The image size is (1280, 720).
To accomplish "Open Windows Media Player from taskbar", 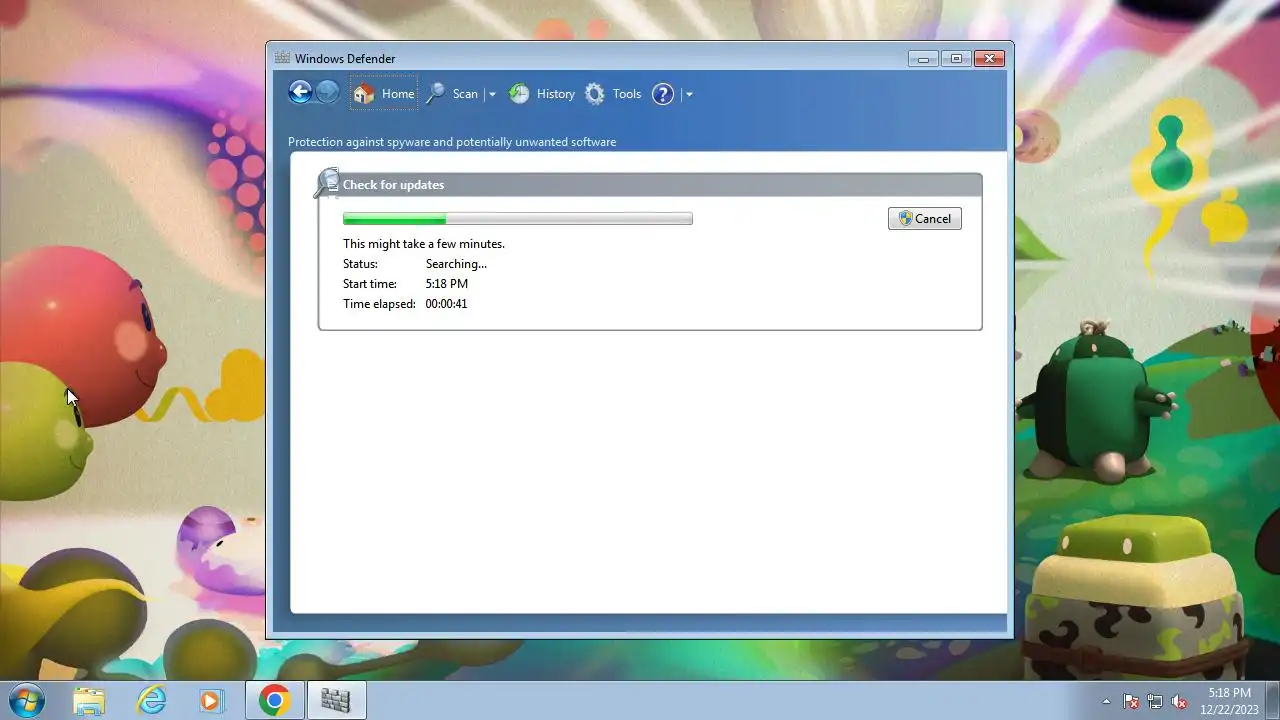I will (211, 701).
